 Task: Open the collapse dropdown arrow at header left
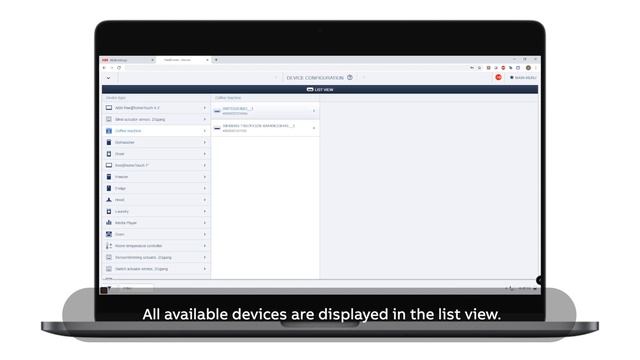109,78
